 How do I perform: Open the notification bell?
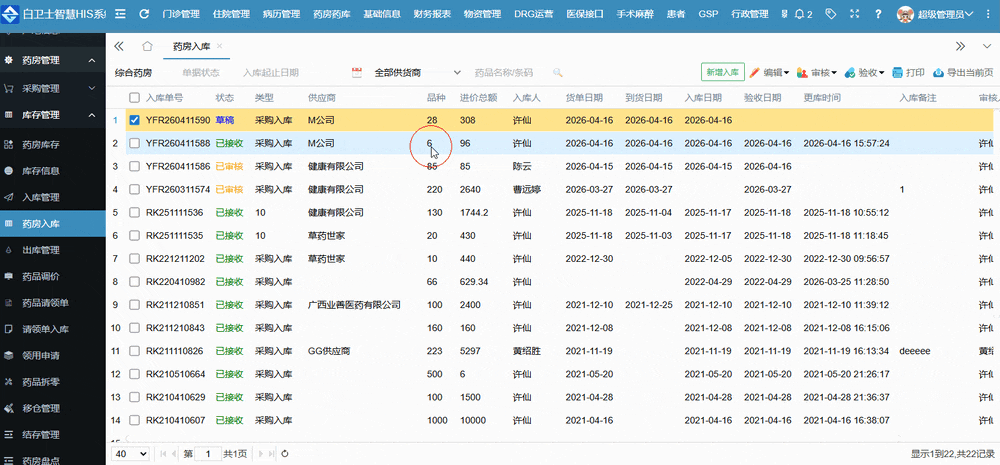pyautogui.click(x=801, y=15)
